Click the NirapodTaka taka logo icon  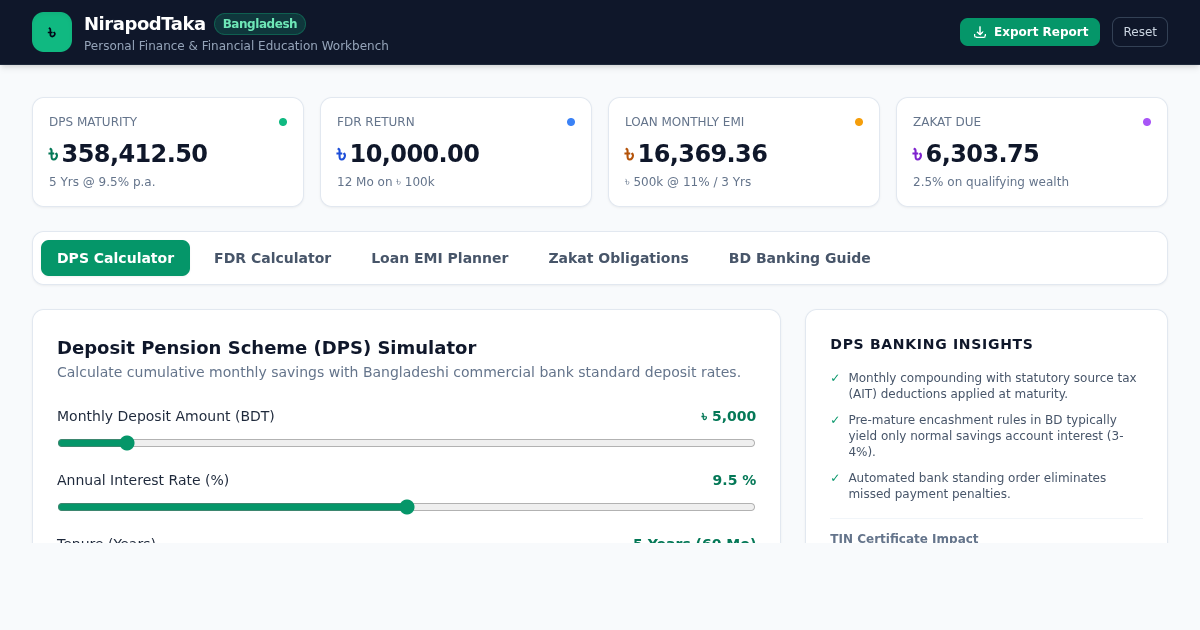pos(52,32)
